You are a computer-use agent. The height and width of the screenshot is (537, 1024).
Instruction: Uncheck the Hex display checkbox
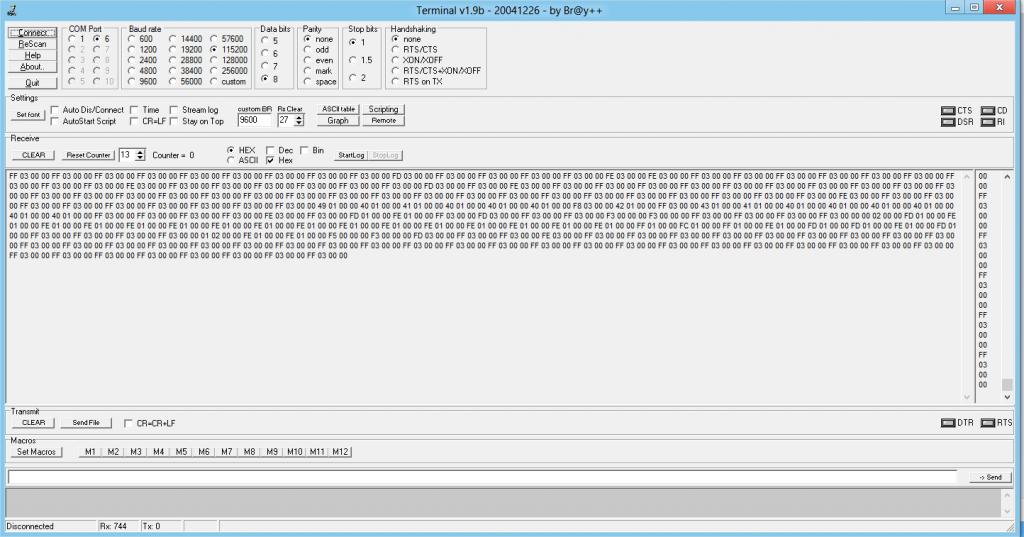(270, 160)
